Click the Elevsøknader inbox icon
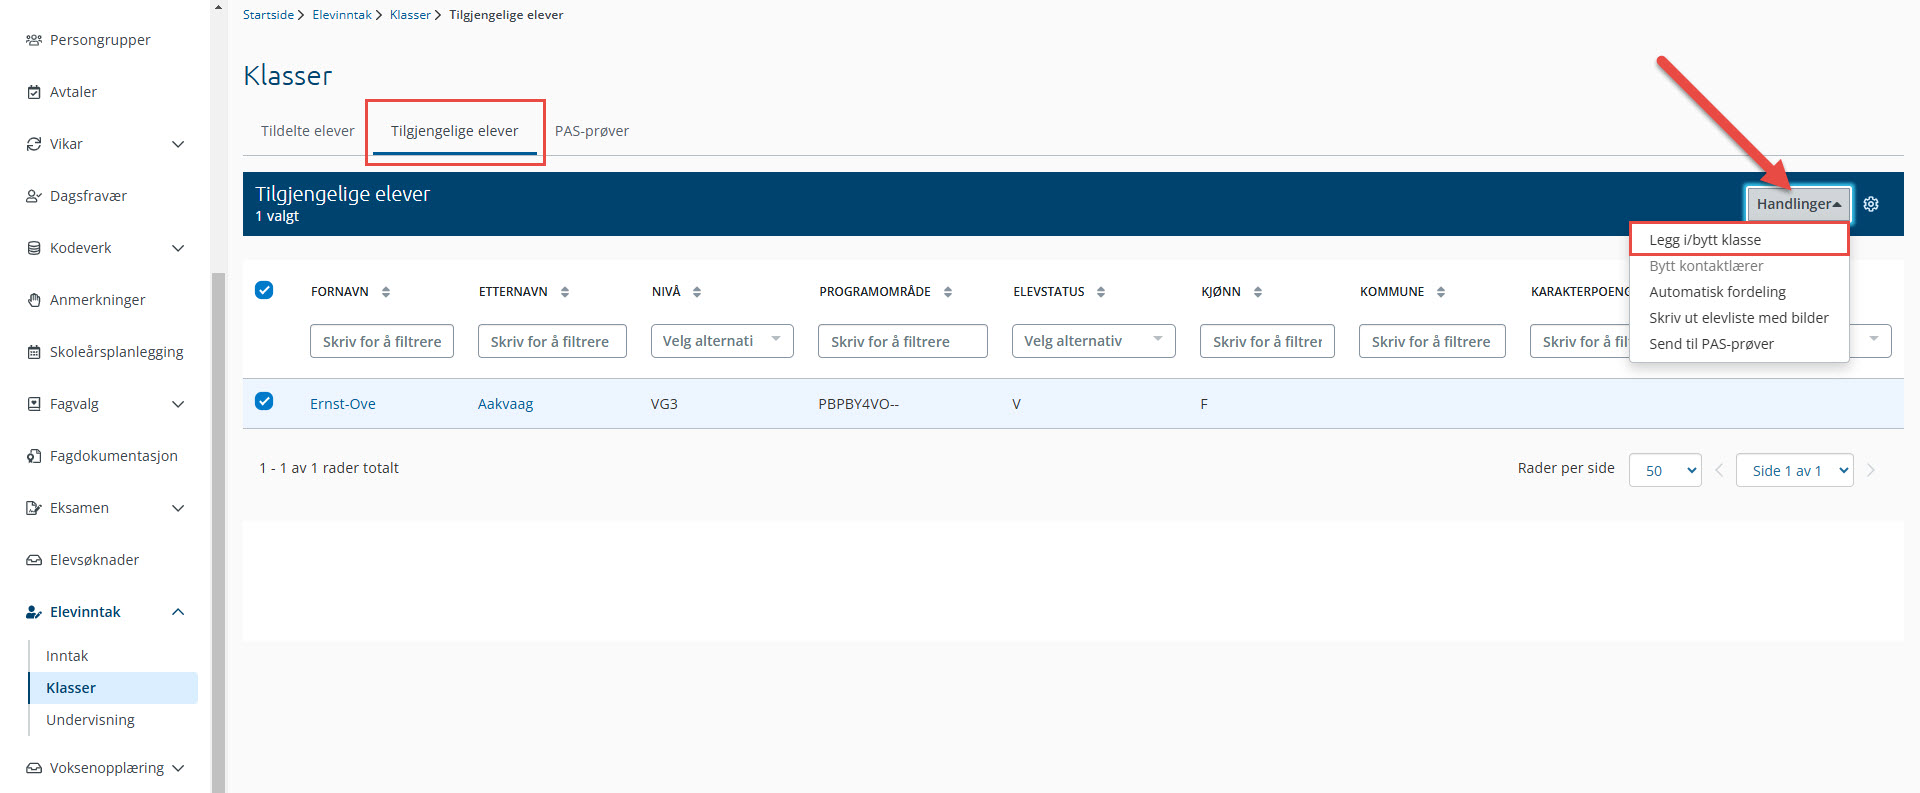The width and height of the screenshot is (1920, 793). 34,560
